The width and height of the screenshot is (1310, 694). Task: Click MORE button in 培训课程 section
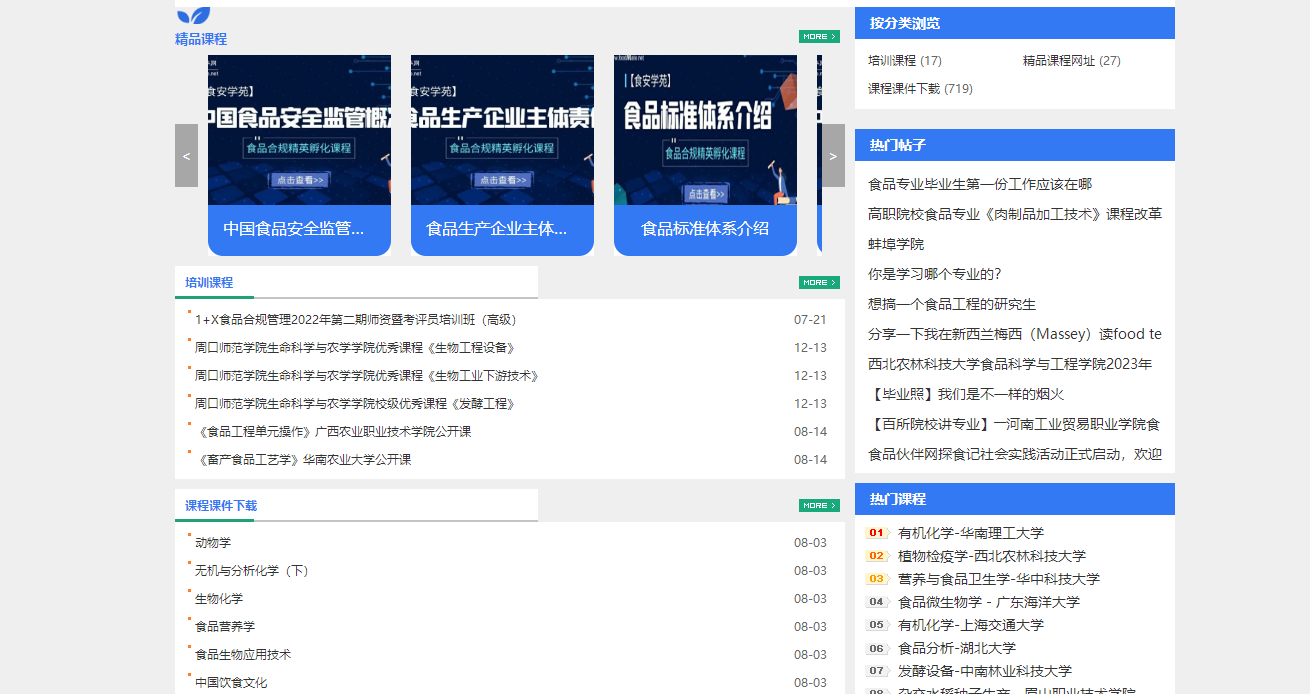click(x=819, y=283)
